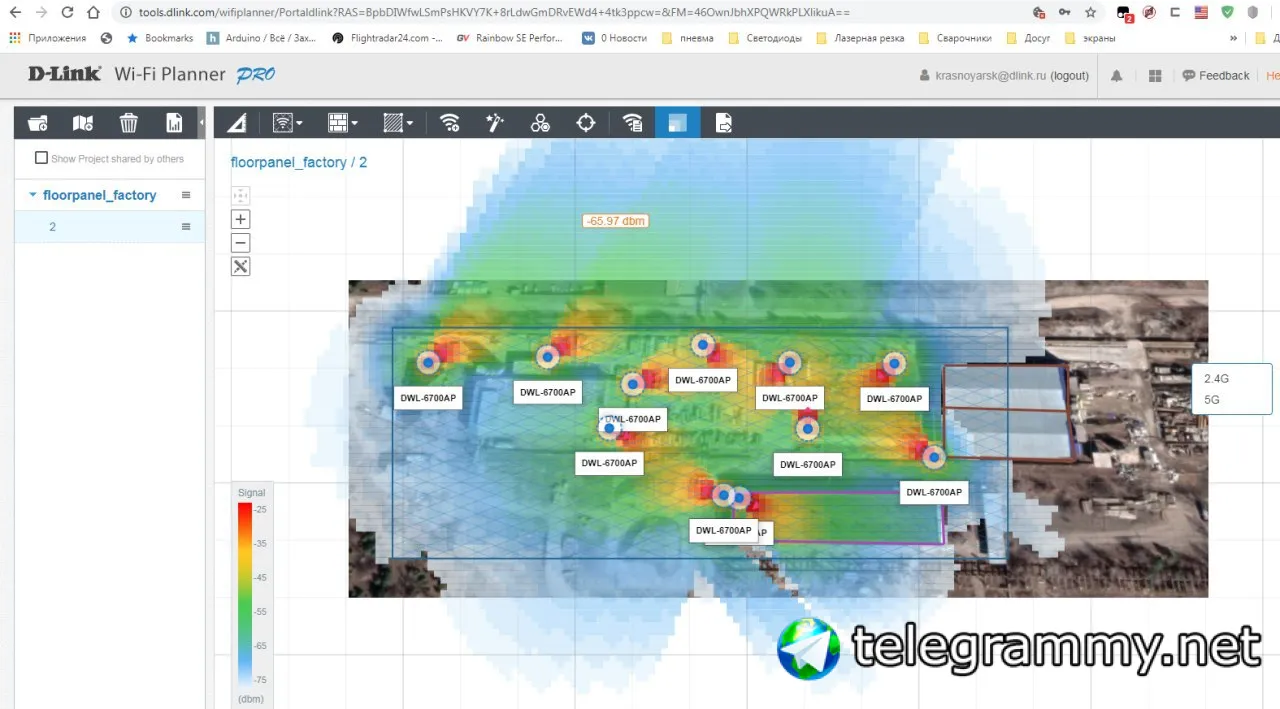
Task: Click the blue -75 end of signal legend
Action: pos(245,678)
